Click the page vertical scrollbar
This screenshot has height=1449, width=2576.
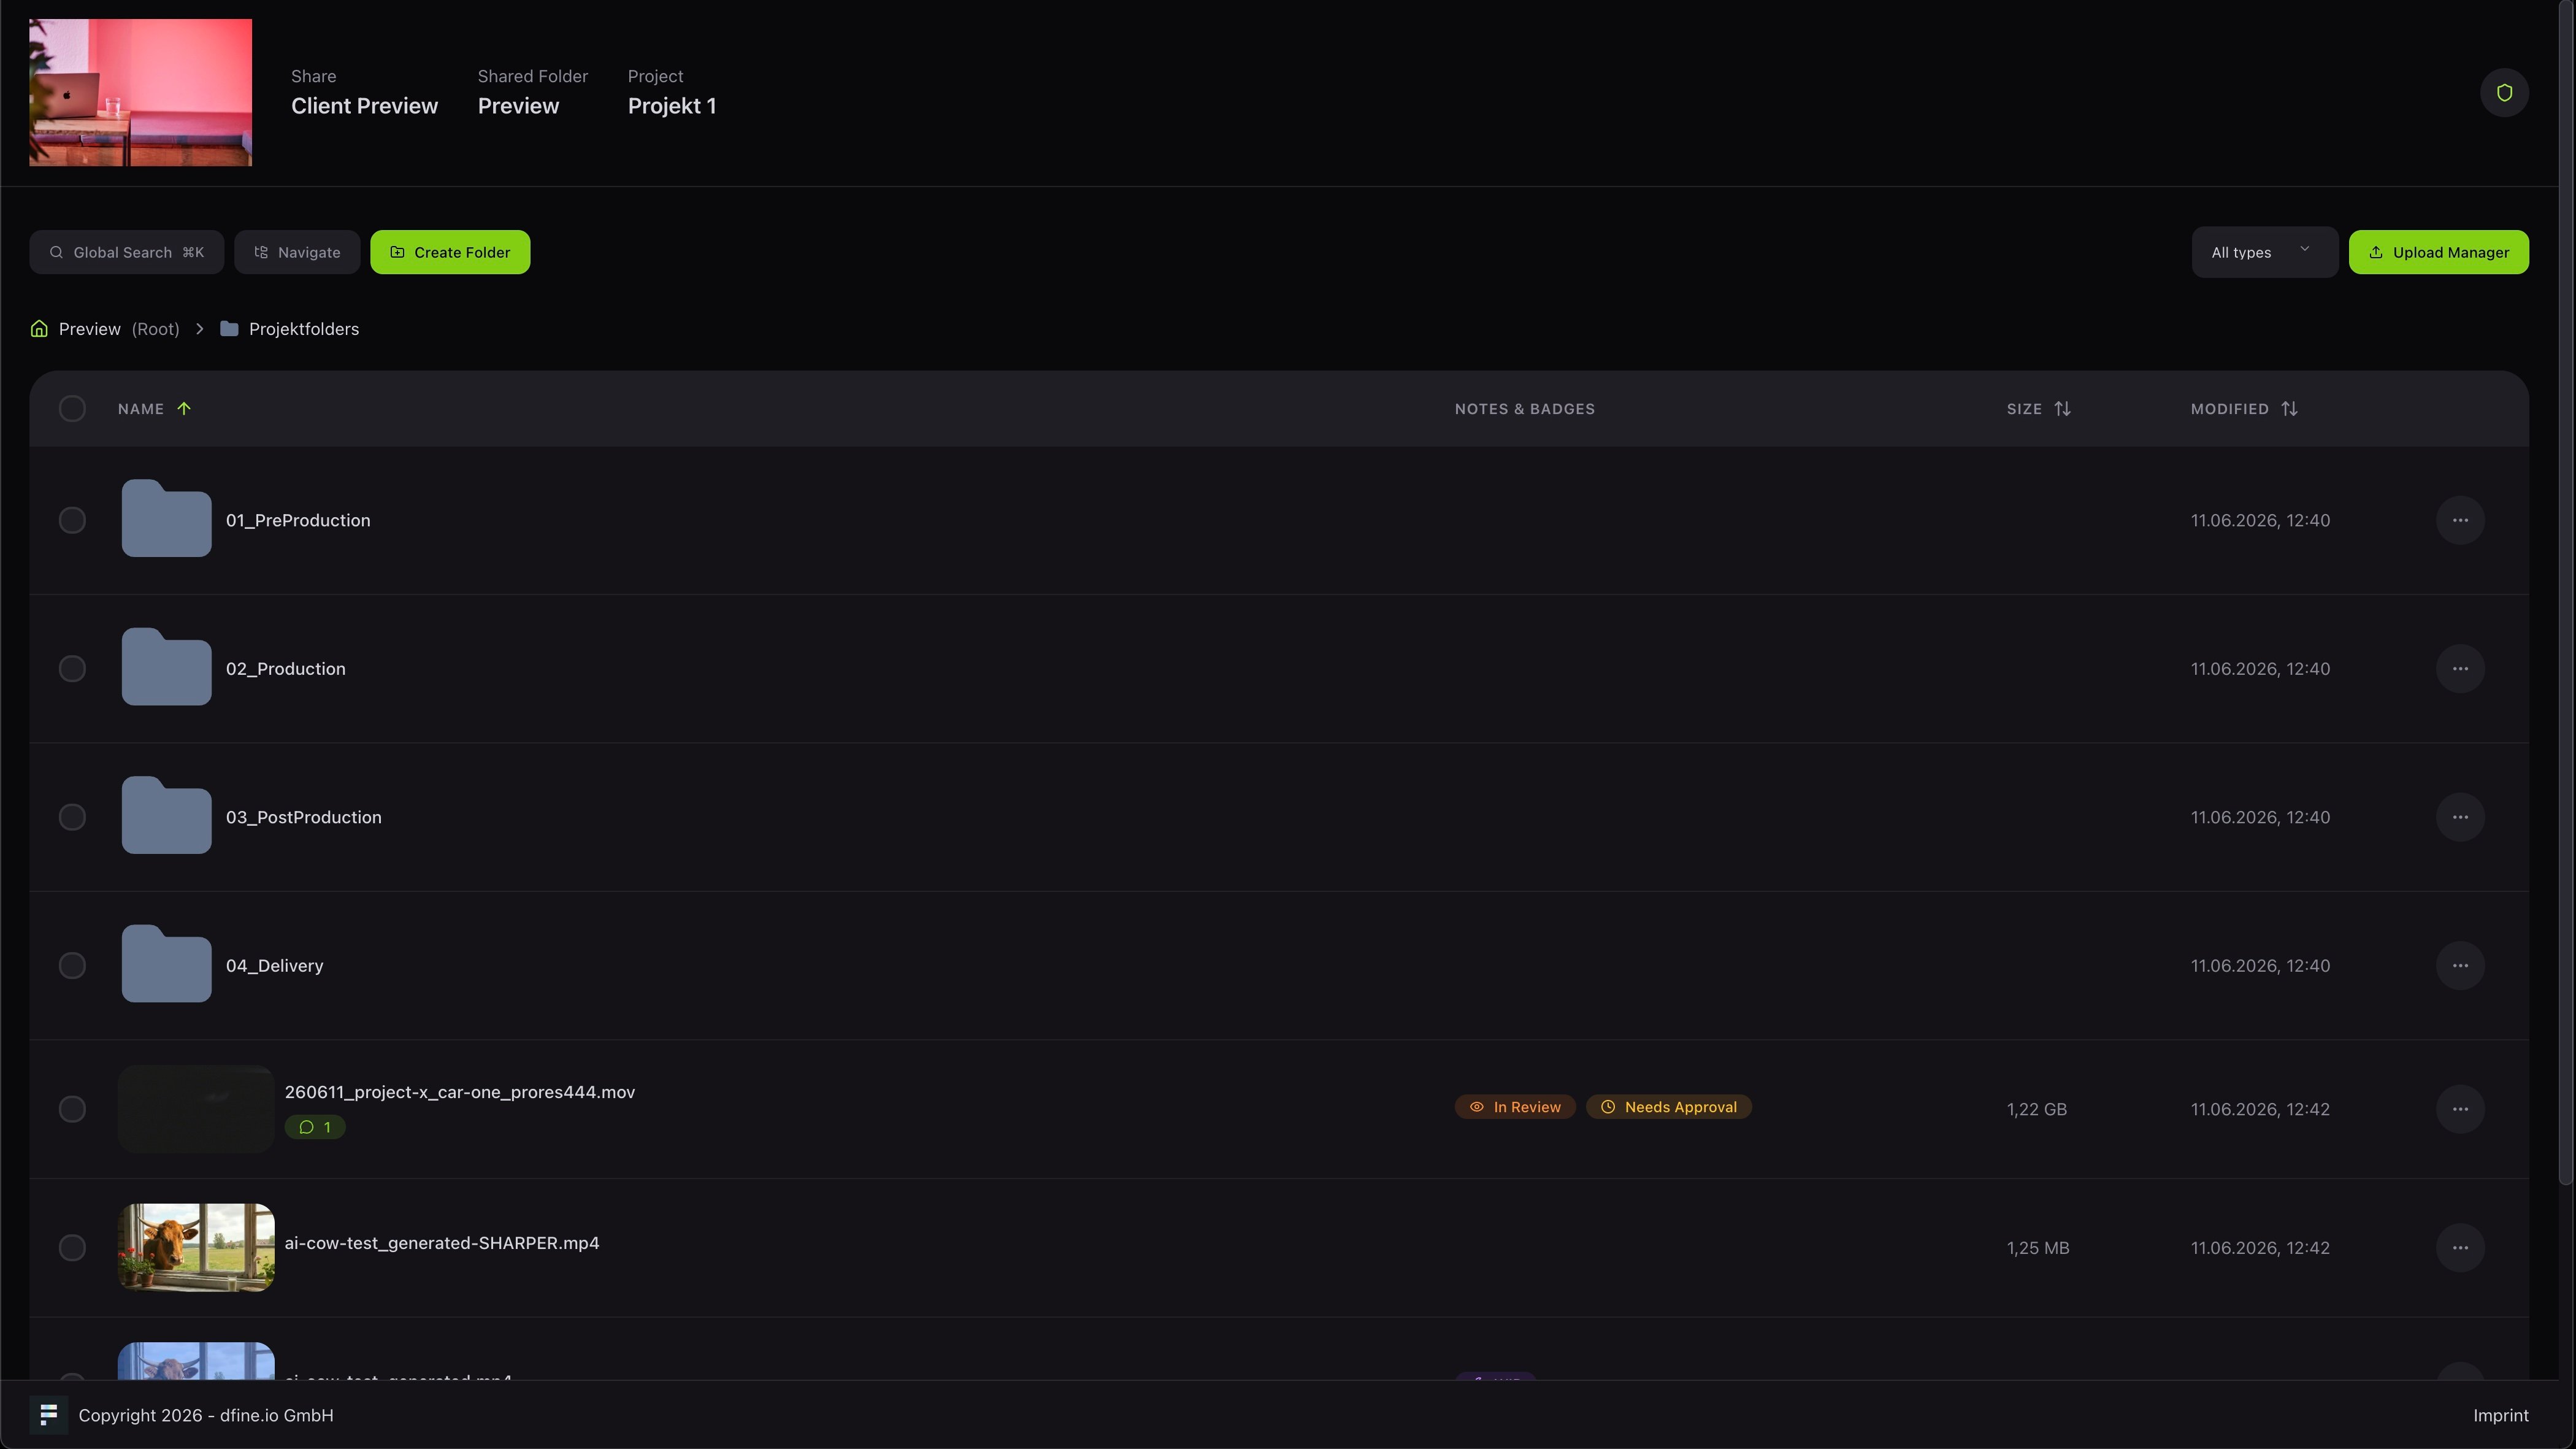[x=2566, y=594]
